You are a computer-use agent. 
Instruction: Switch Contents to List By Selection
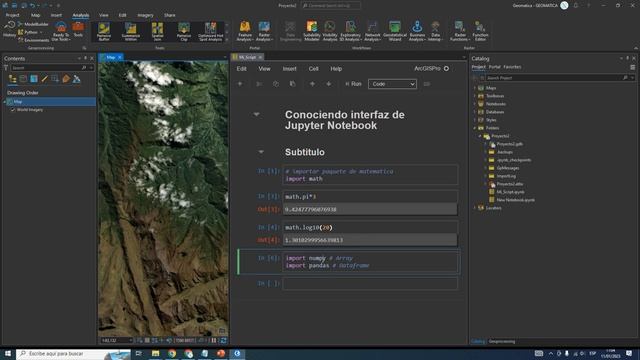34,79
